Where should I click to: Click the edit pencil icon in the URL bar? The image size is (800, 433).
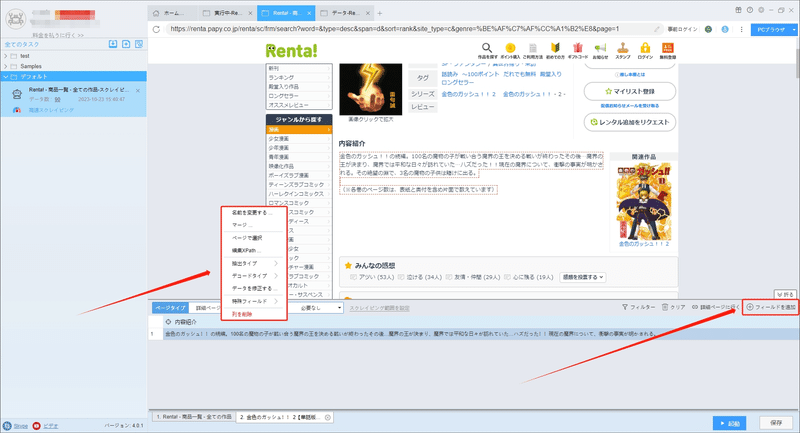(x=657, y=30)
